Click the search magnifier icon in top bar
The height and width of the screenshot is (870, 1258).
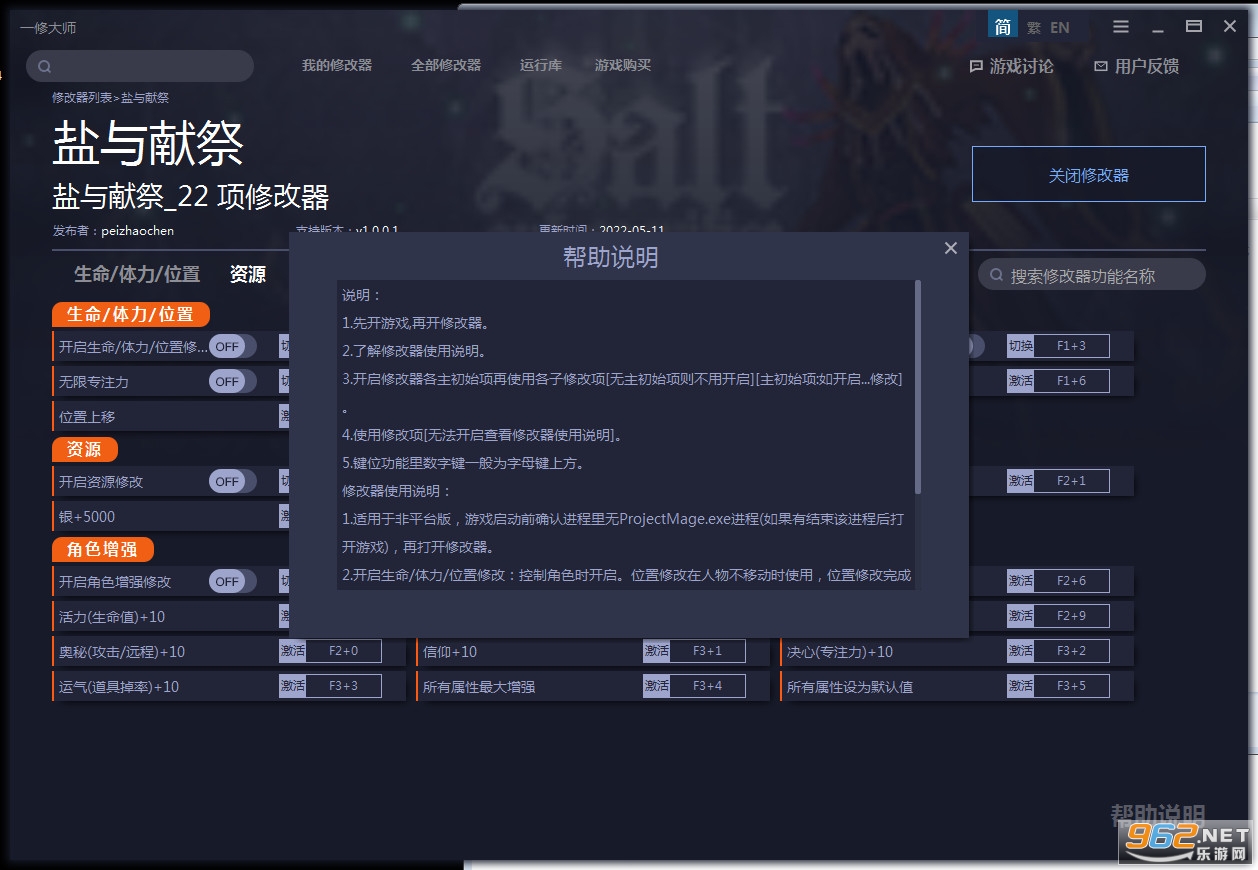coord(45,67)
